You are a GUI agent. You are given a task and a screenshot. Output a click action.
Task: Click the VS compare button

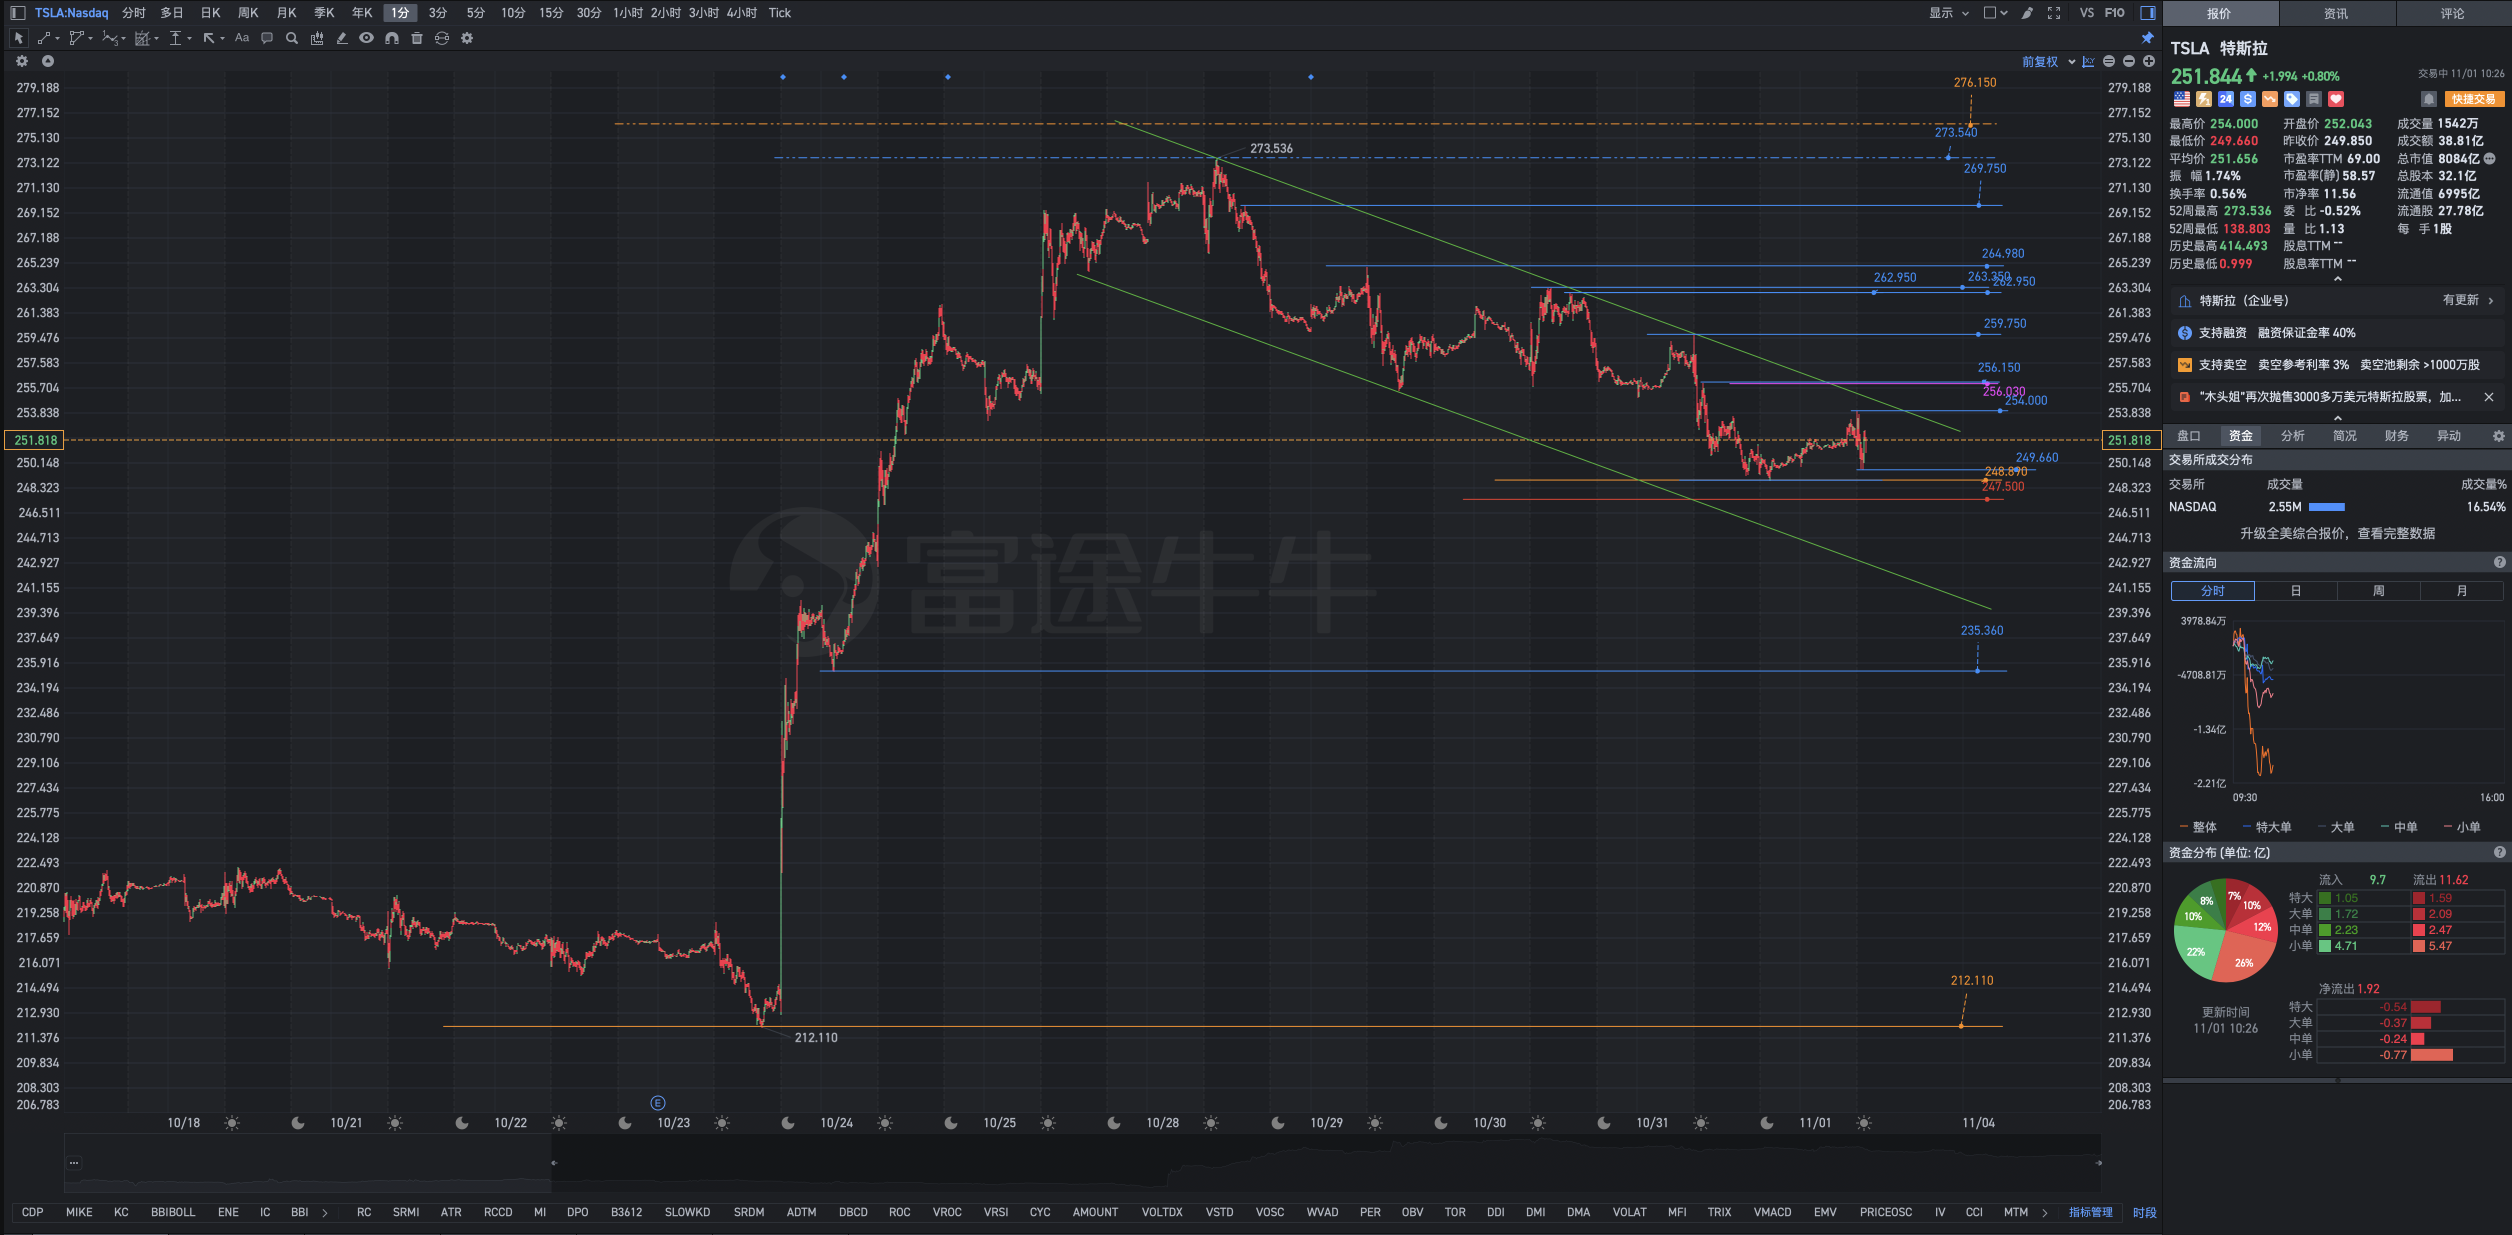(x=2086, y=13)
